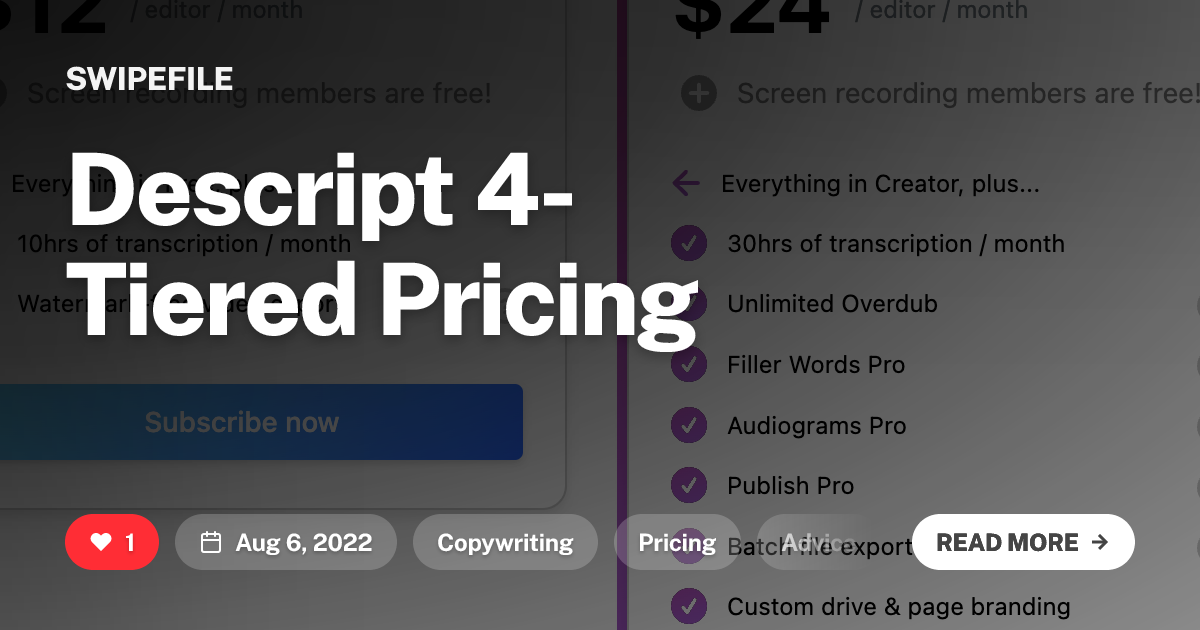Image resolution: width=1200 pixels, height=630 pixels.
Task: Toggle the Custom drive & page branding checkmark
Action: (x=689, y=606)
